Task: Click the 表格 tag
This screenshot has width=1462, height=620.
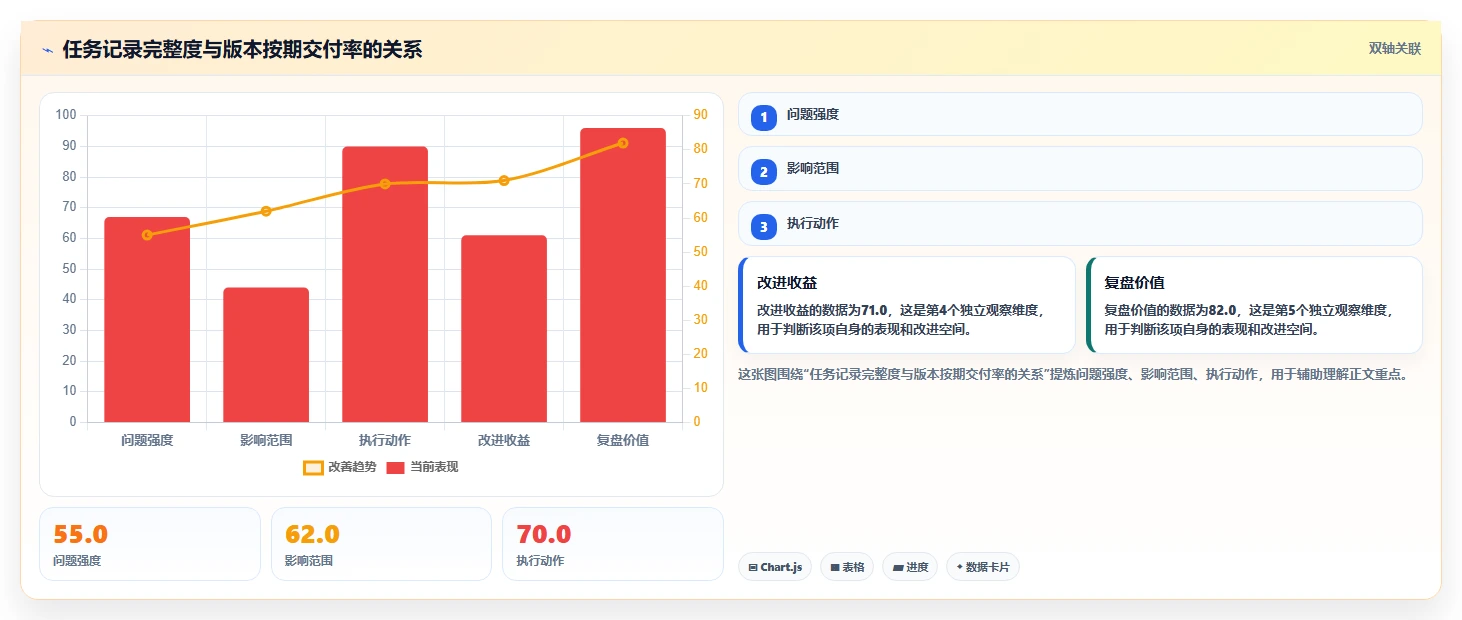Action: [847, 567]
